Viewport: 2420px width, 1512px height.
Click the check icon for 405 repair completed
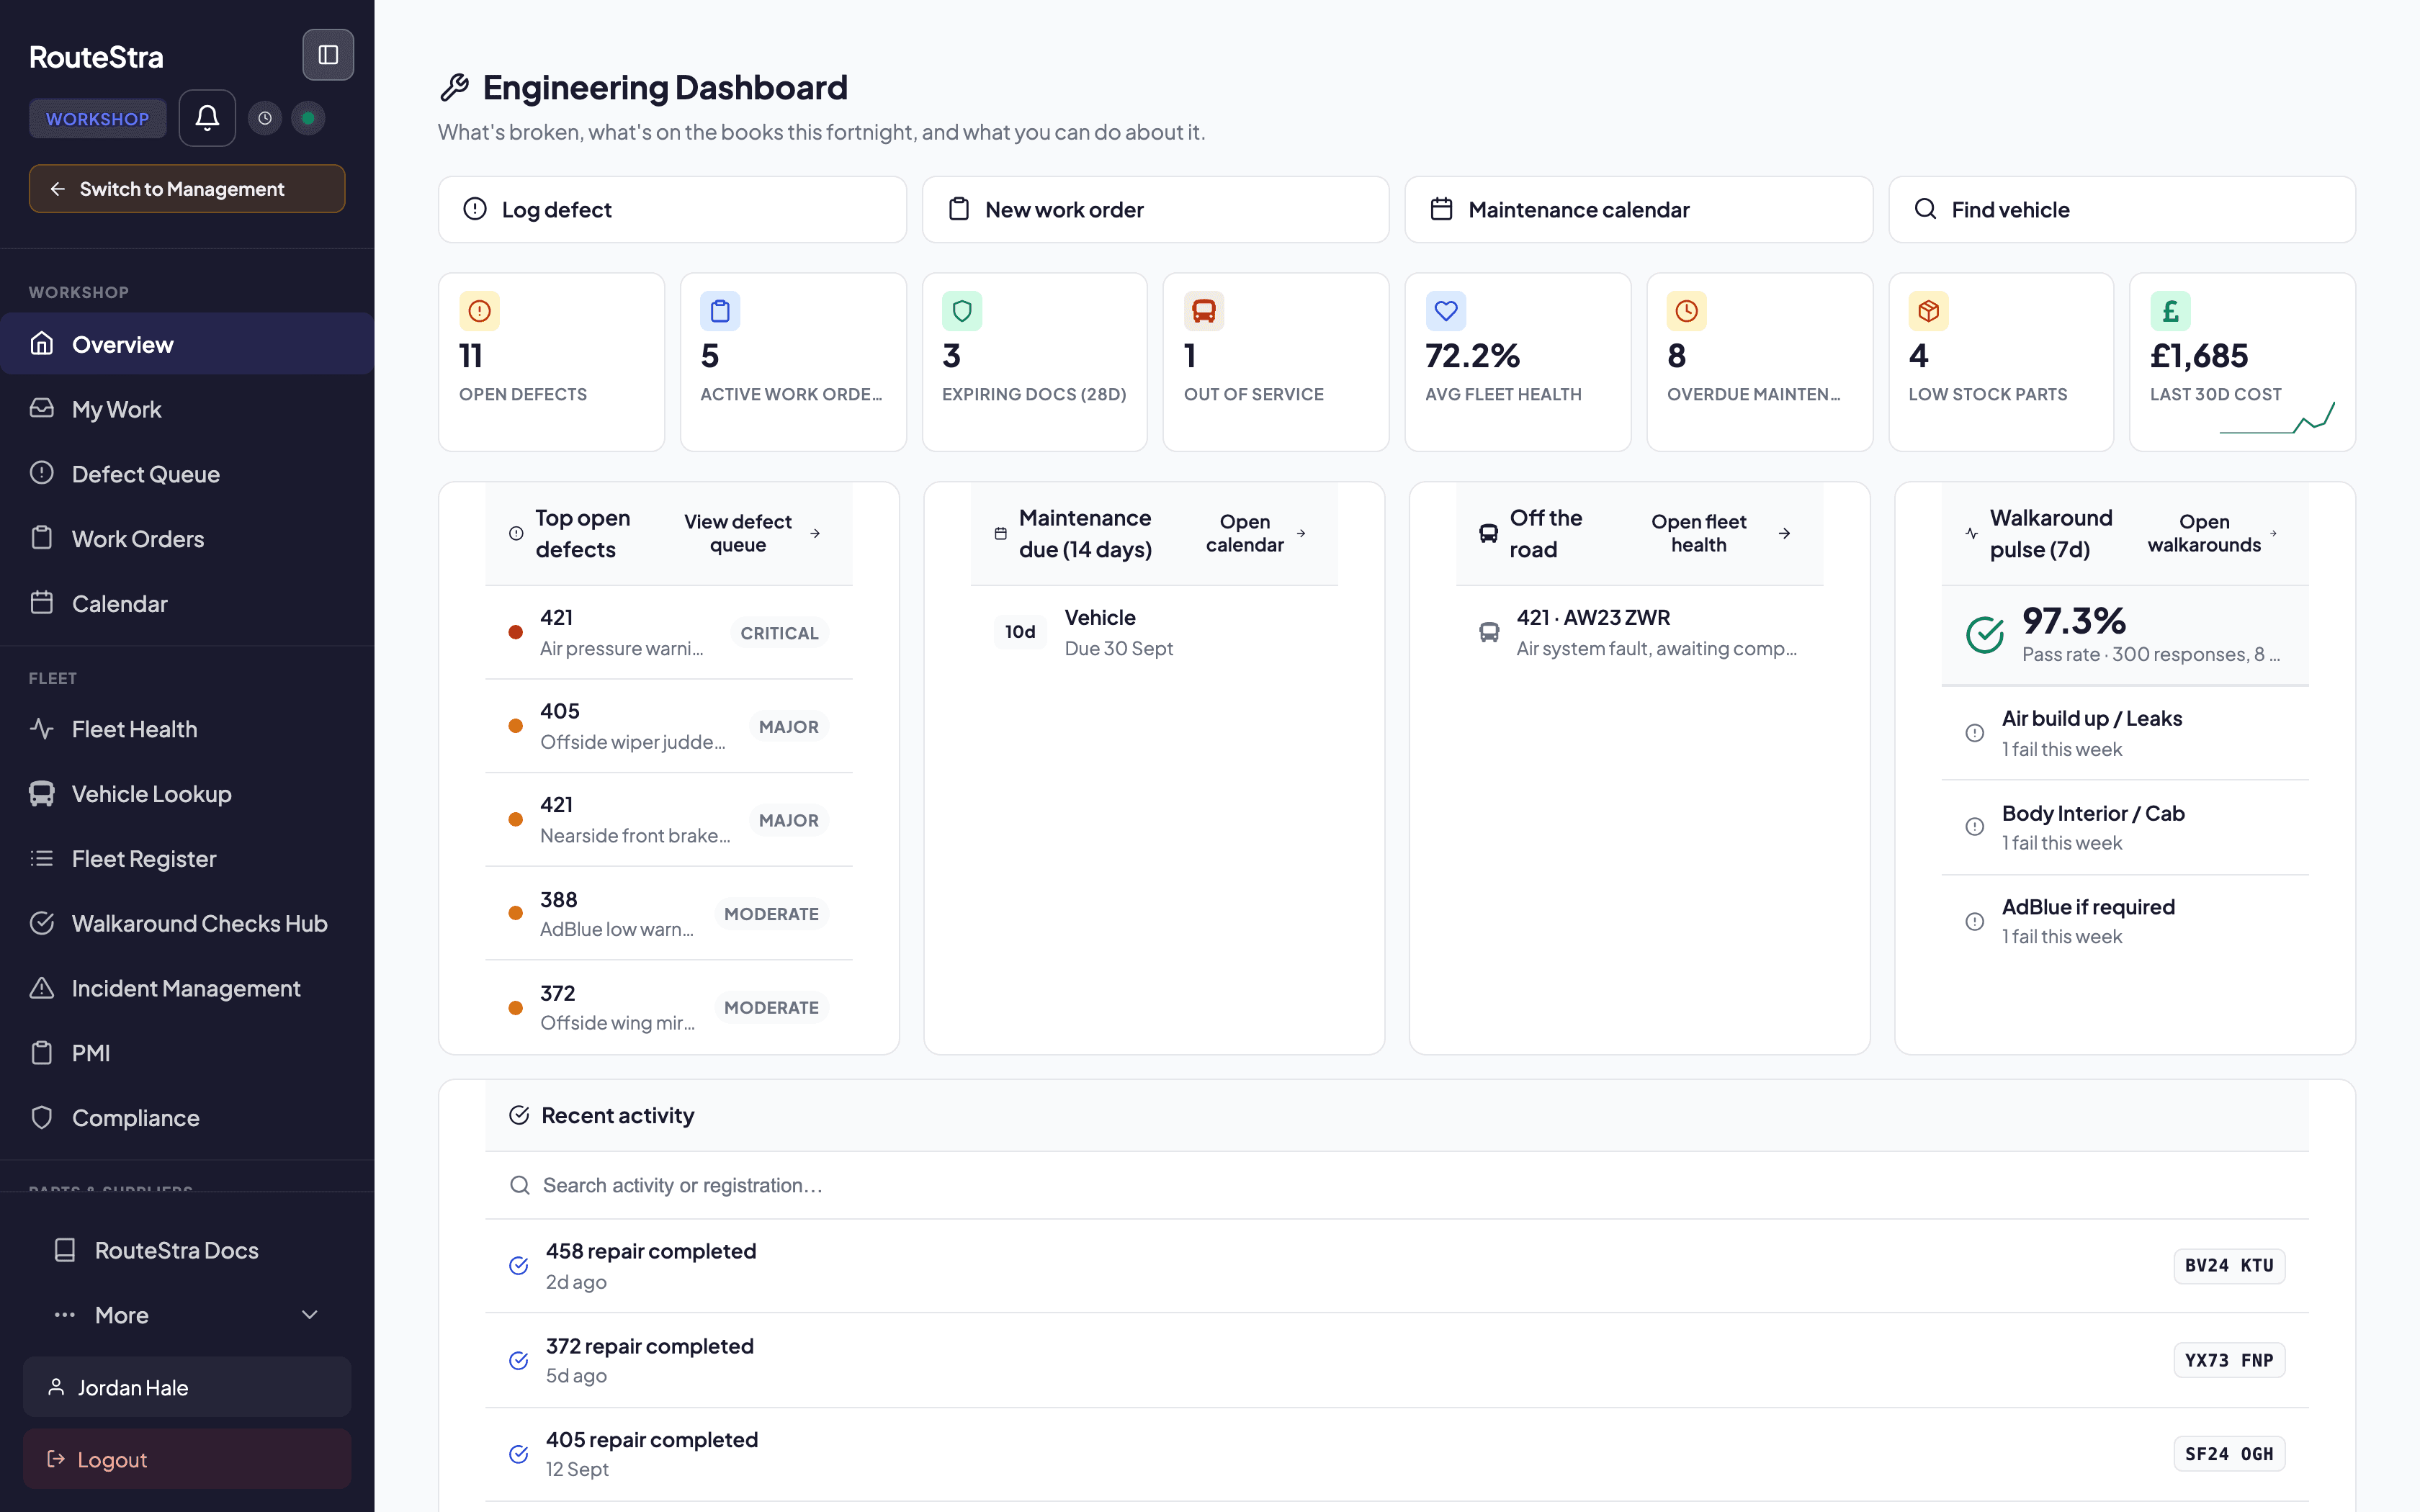coord(519,1454)
